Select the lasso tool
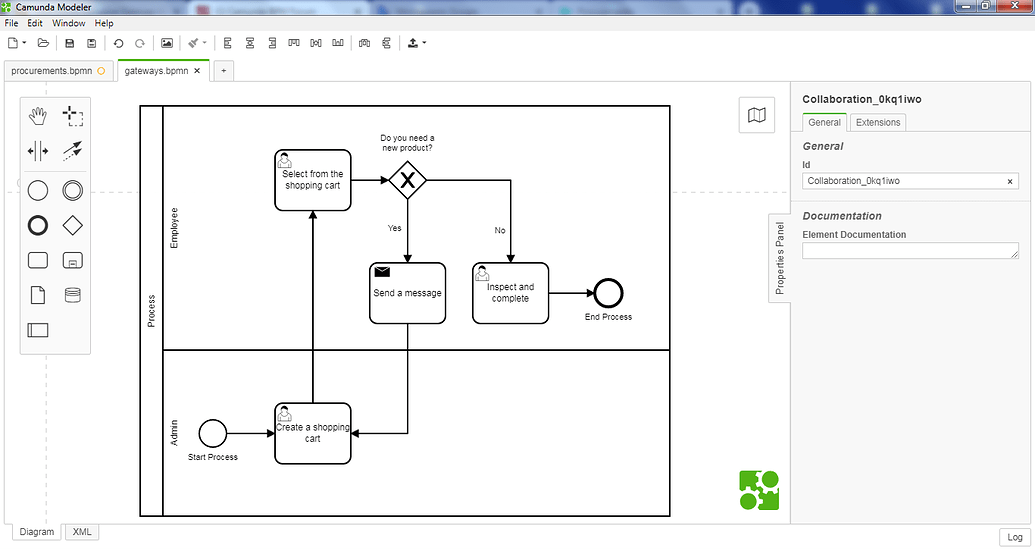 click(x=72, y=116)
